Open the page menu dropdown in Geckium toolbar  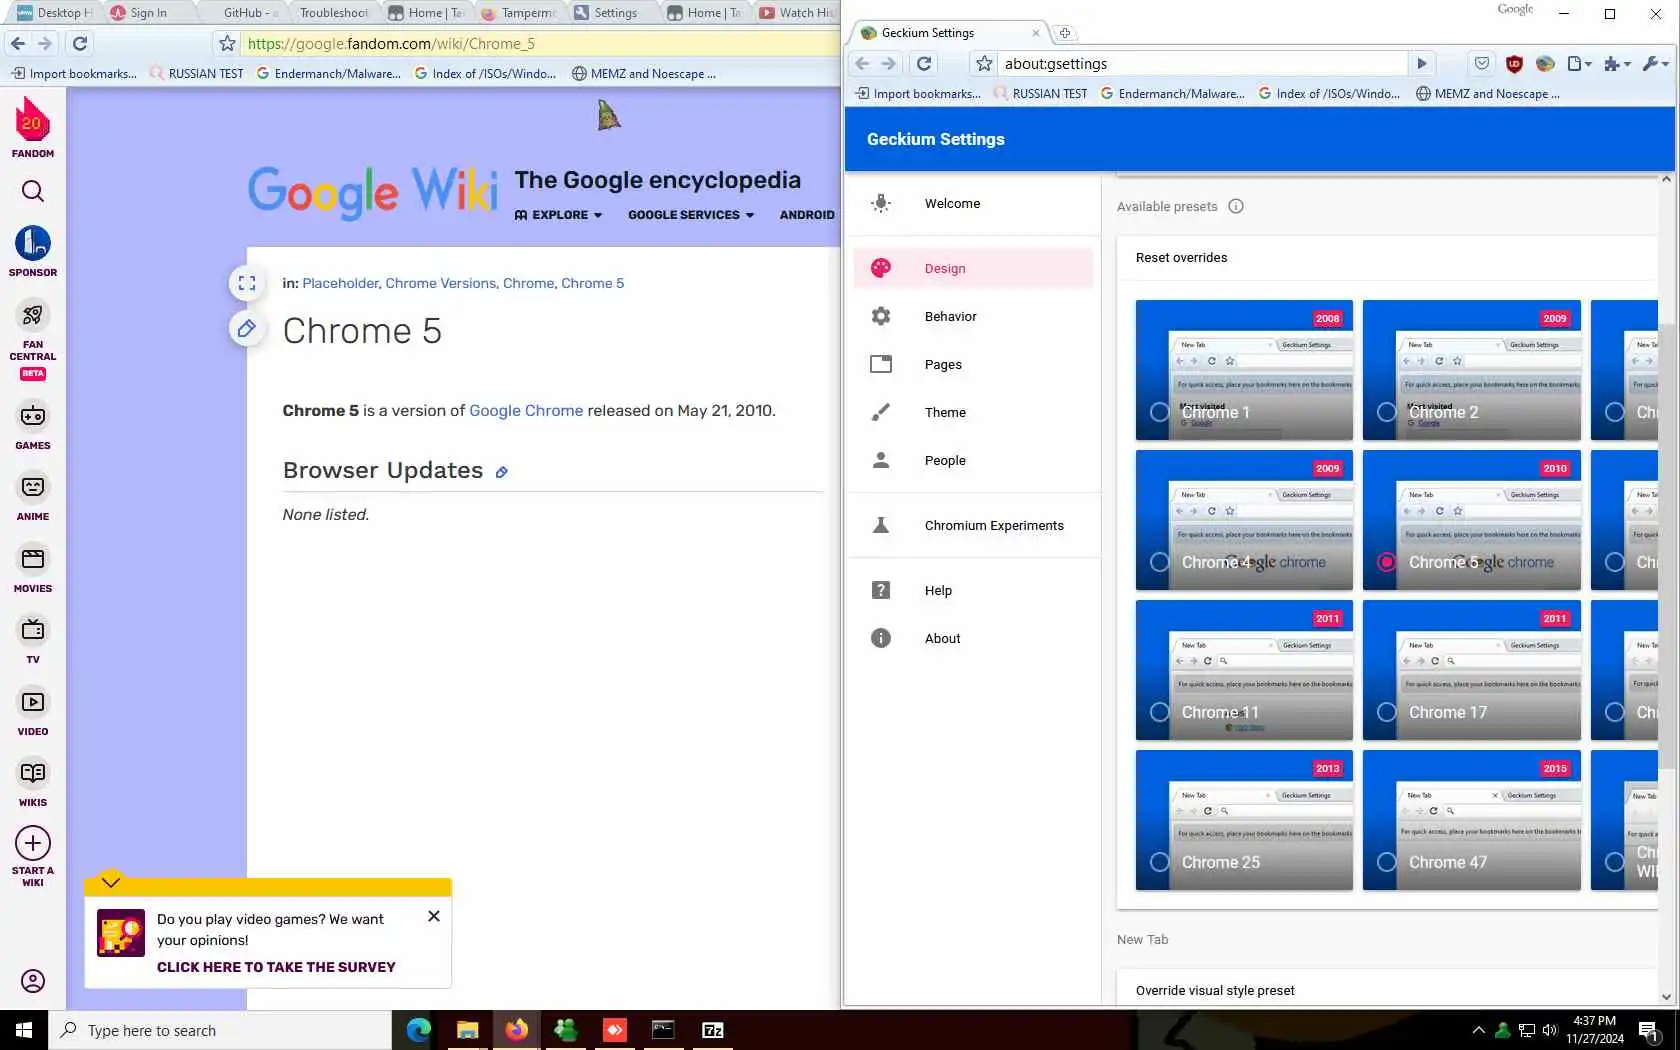click(x=1579, y=63)
